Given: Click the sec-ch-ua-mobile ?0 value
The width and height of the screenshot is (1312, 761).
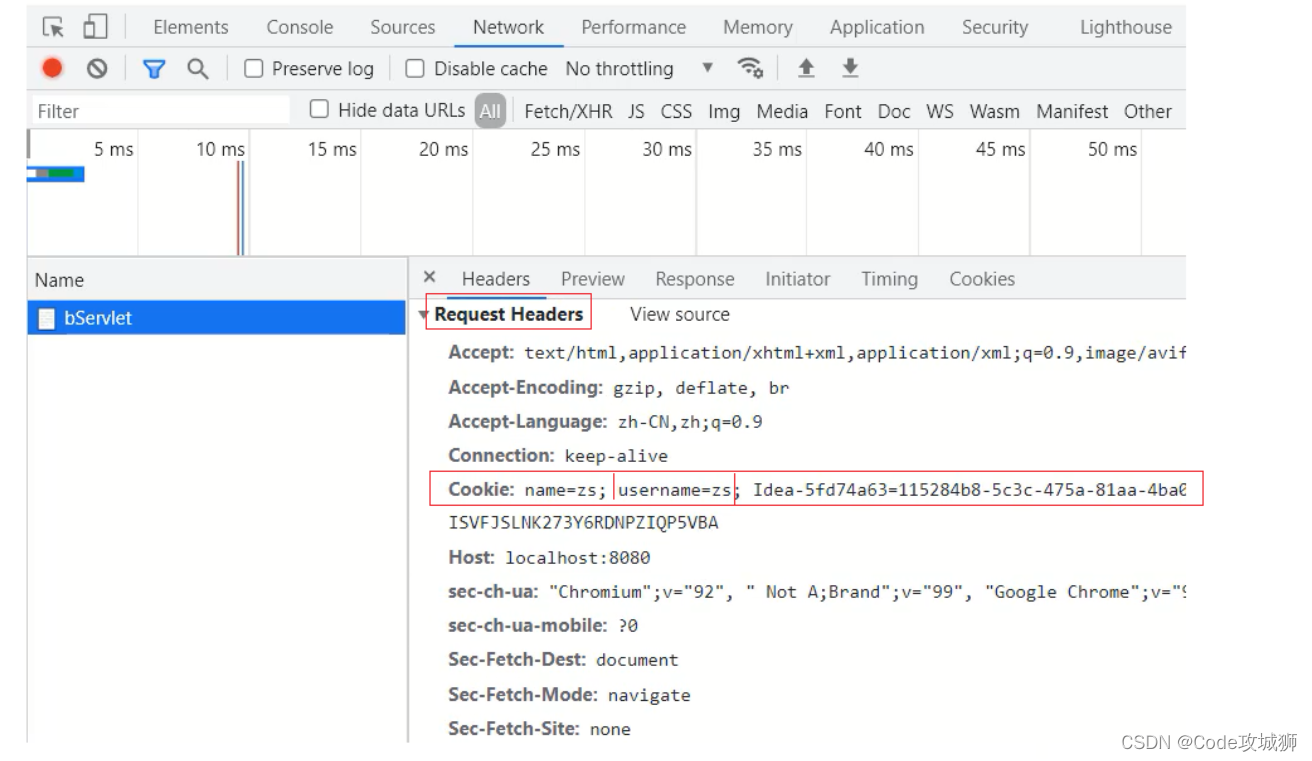Looking at the screenshot, I should coord(628,626).
